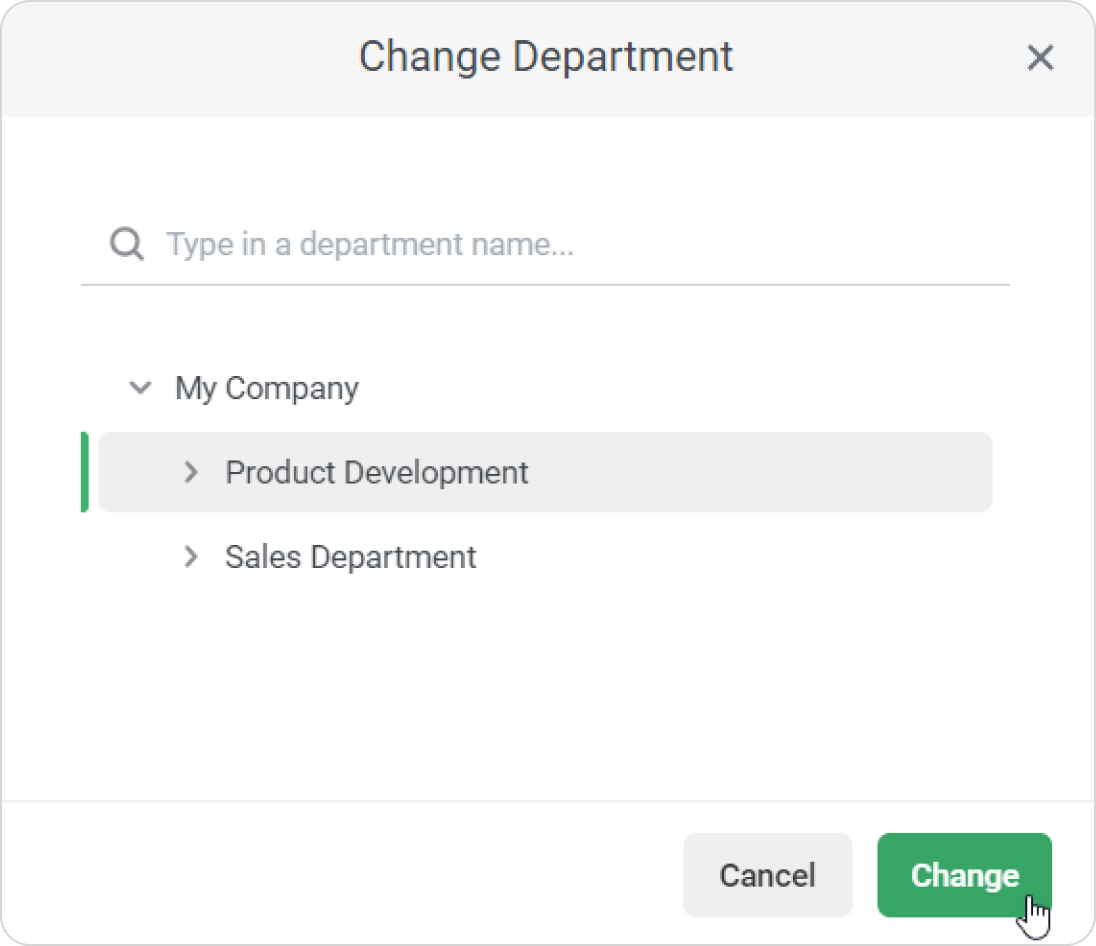This screenshot has width=1096, height=946.
Task: Choose Sales Department from the list
Action: click(350, 557)
